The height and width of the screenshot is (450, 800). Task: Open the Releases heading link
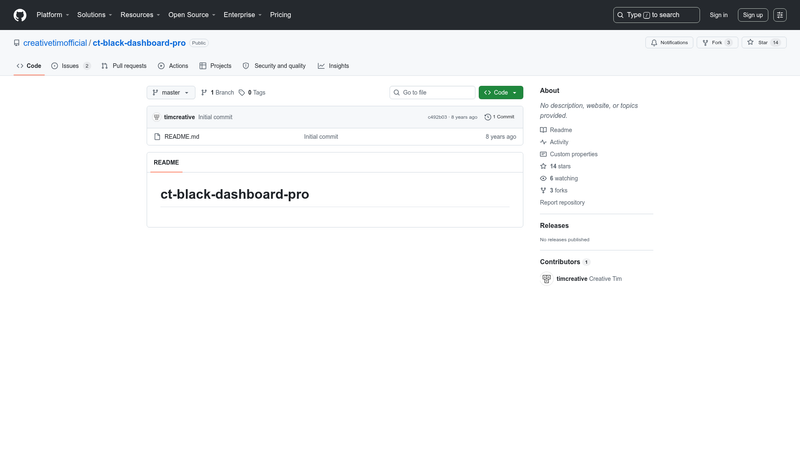pos(554,226)
